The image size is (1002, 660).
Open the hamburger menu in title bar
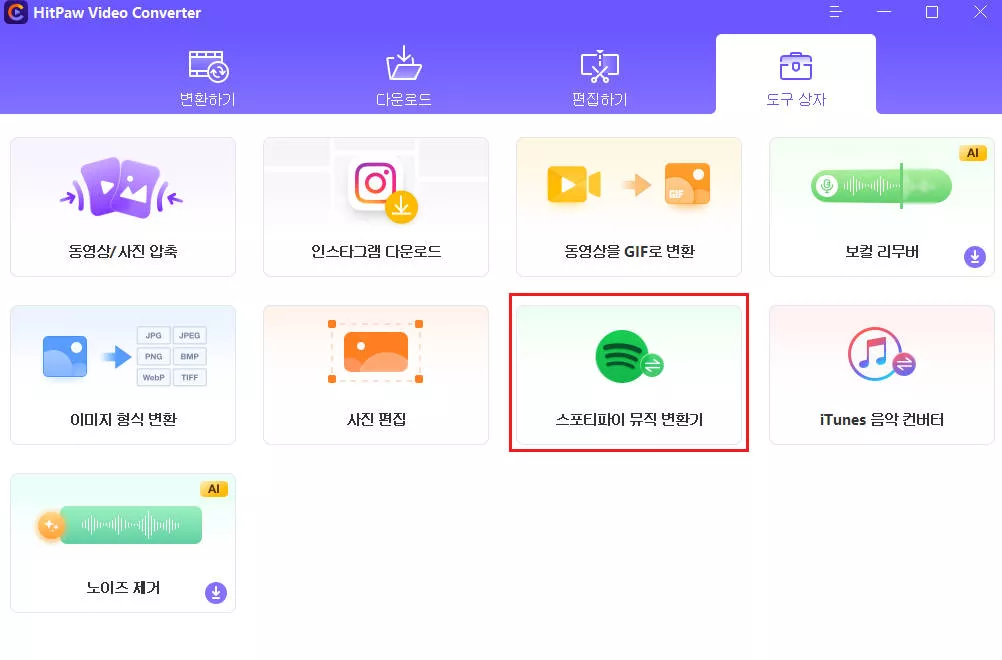click(x=835, y=12)
